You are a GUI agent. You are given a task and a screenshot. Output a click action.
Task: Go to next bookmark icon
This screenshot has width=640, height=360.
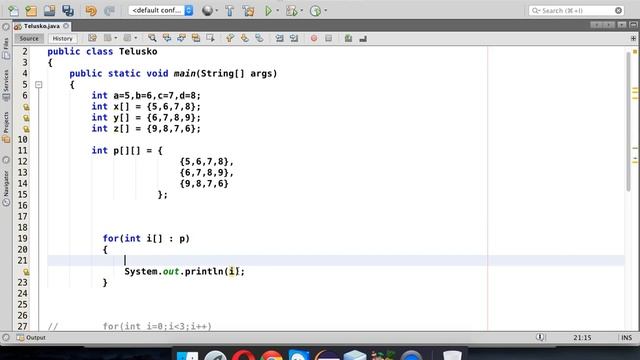244,38
